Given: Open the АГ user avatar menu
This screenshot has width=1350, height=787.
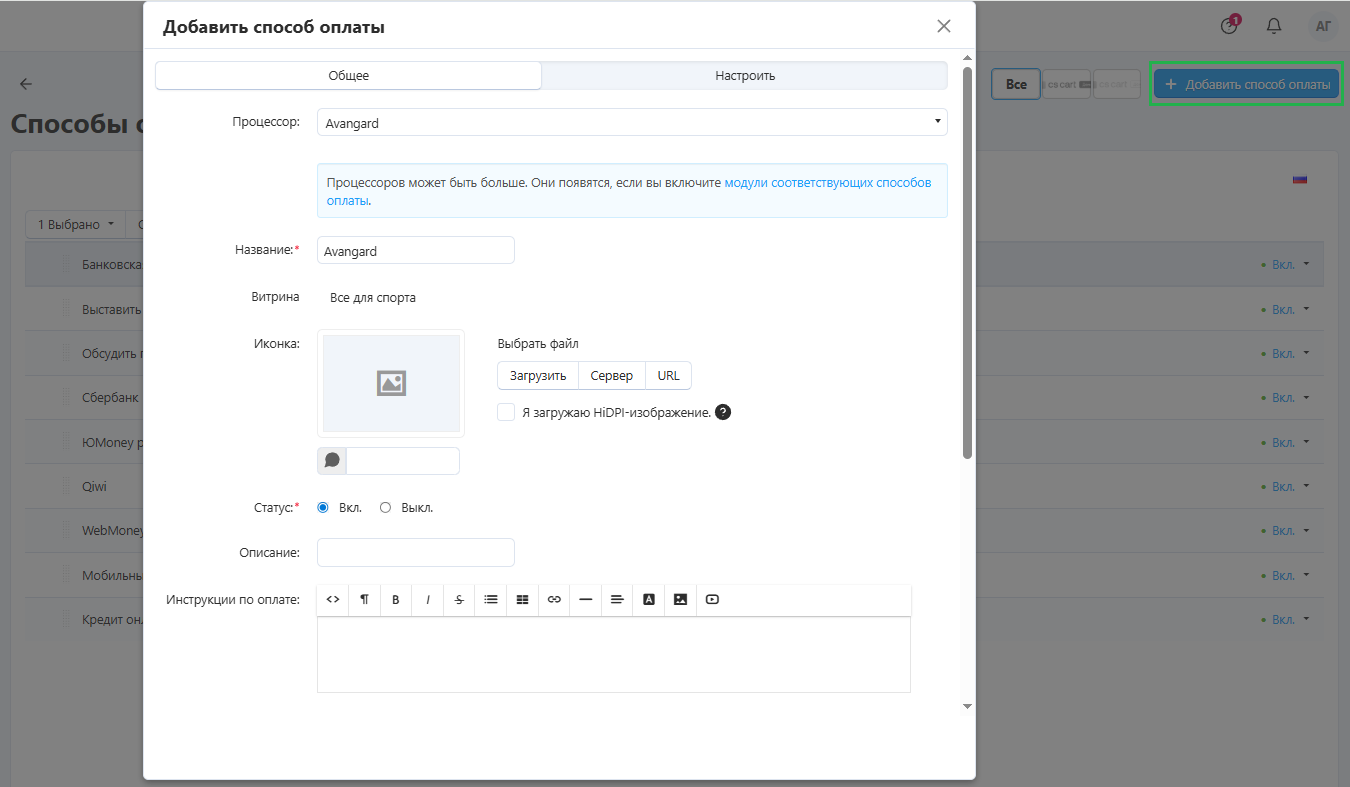Looking at the screenshot, I should [1323, 26].
